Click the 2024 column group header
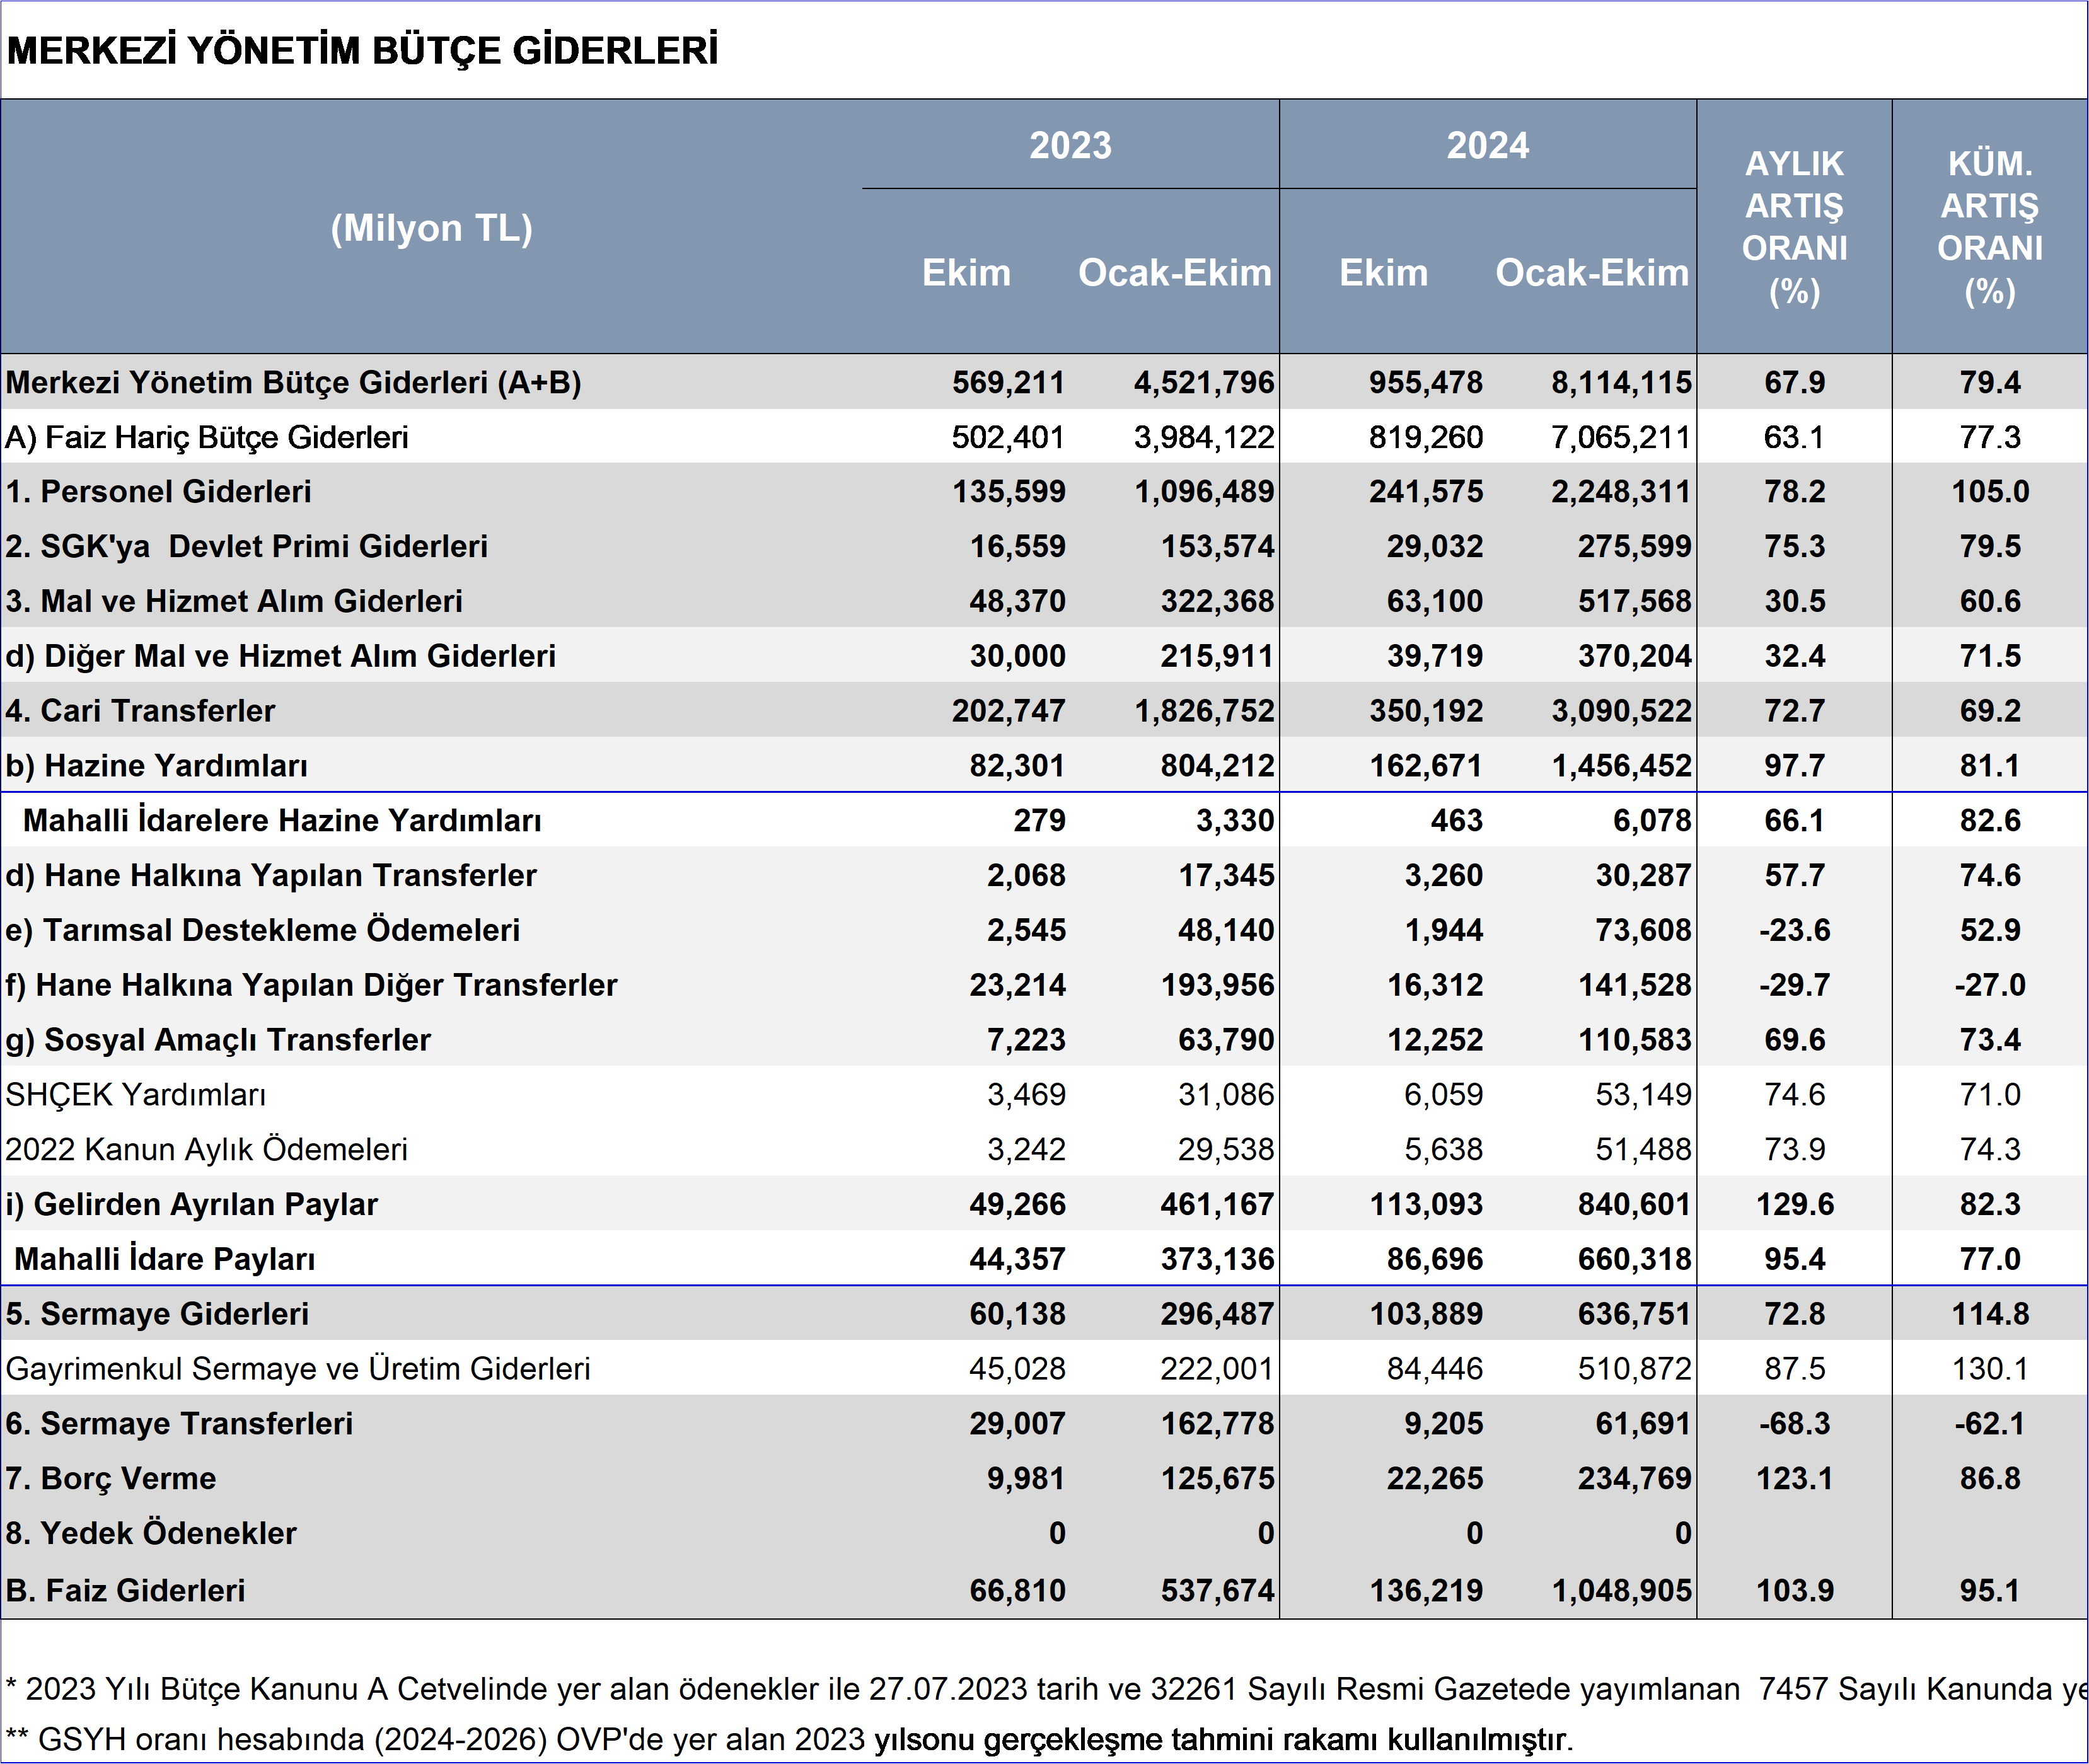Viewport: 2089px width, 1764px height. (1487, 146)
